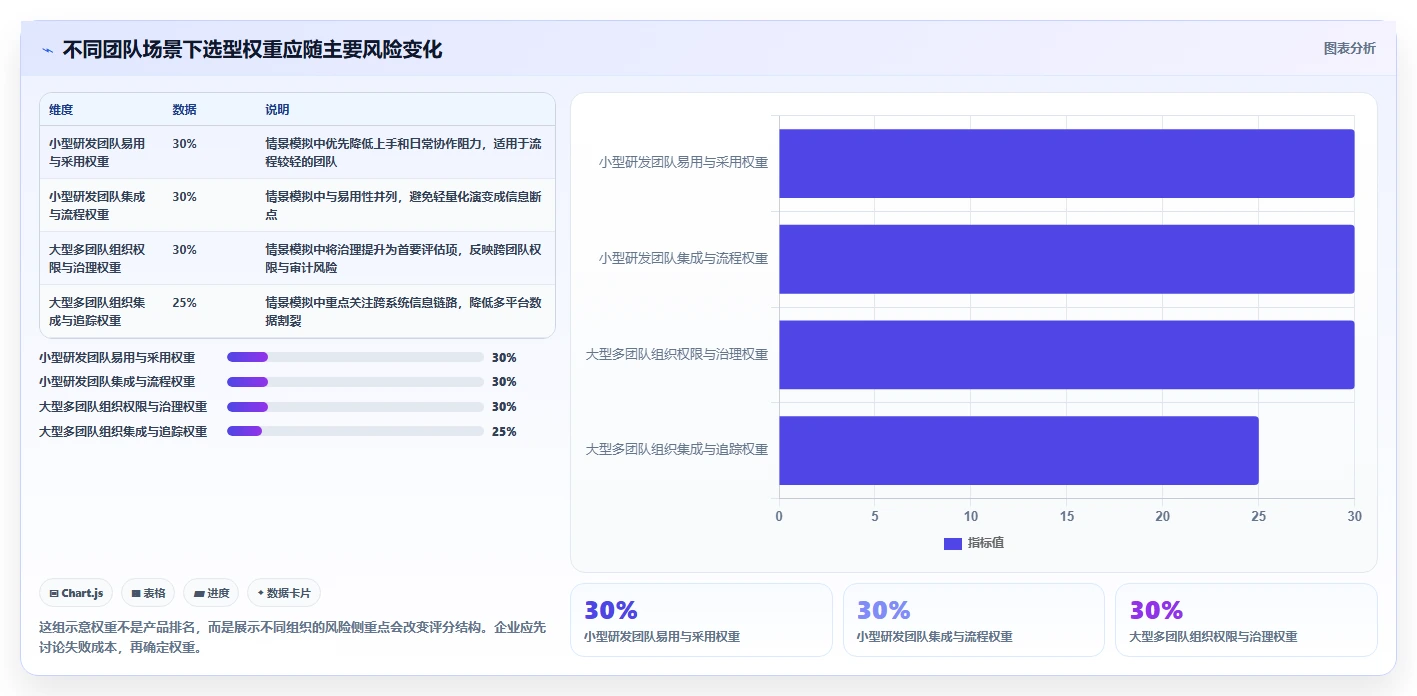
Task: Click the 维度 column header
Action: click(x=61, y=110)
